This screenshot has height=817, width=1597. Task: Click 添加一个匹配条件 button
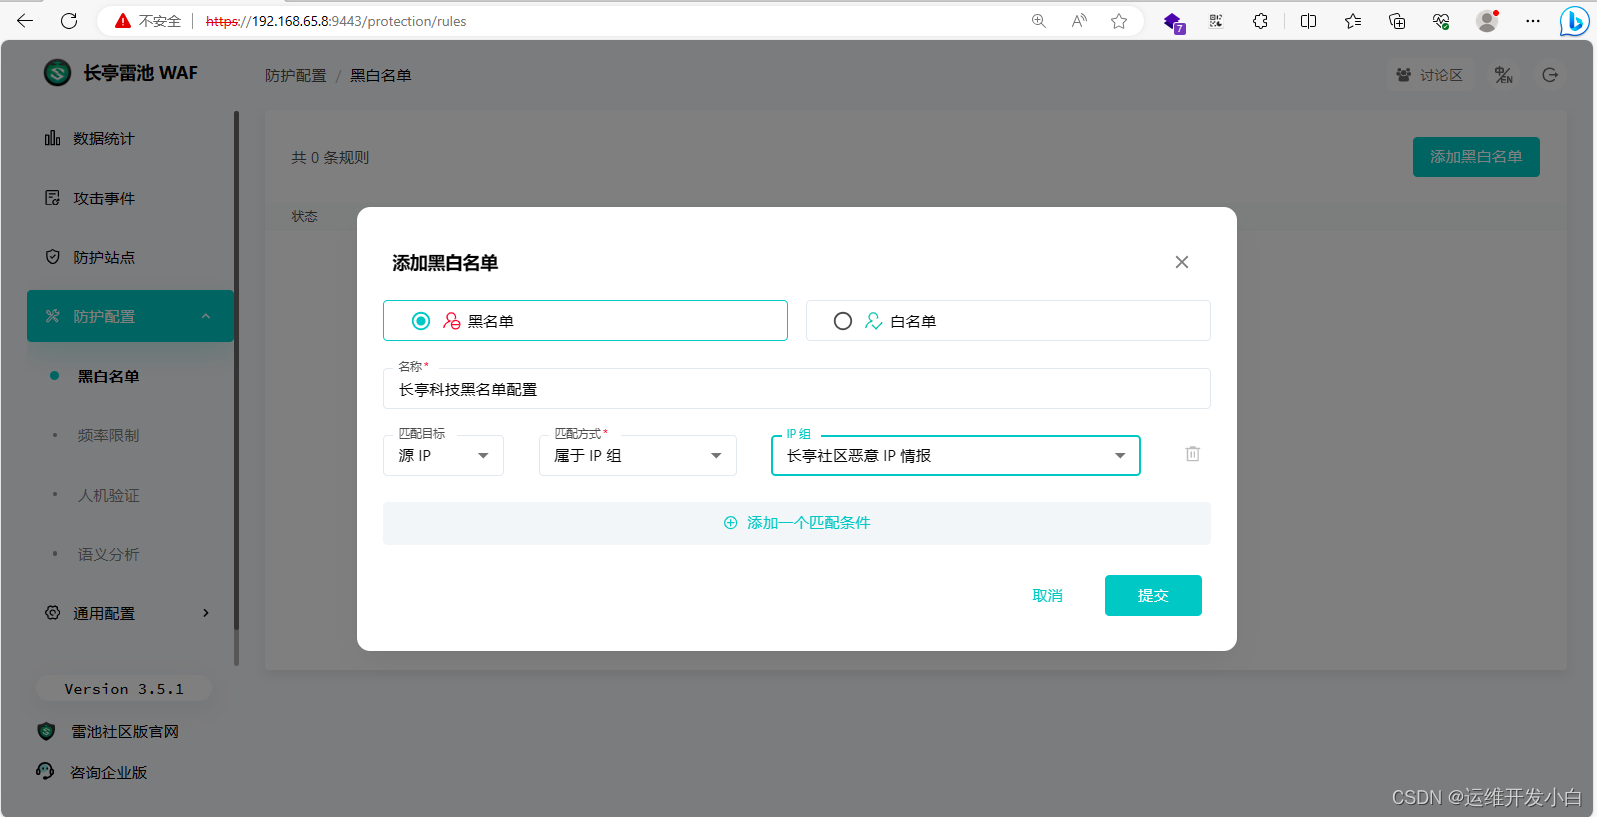797,523
